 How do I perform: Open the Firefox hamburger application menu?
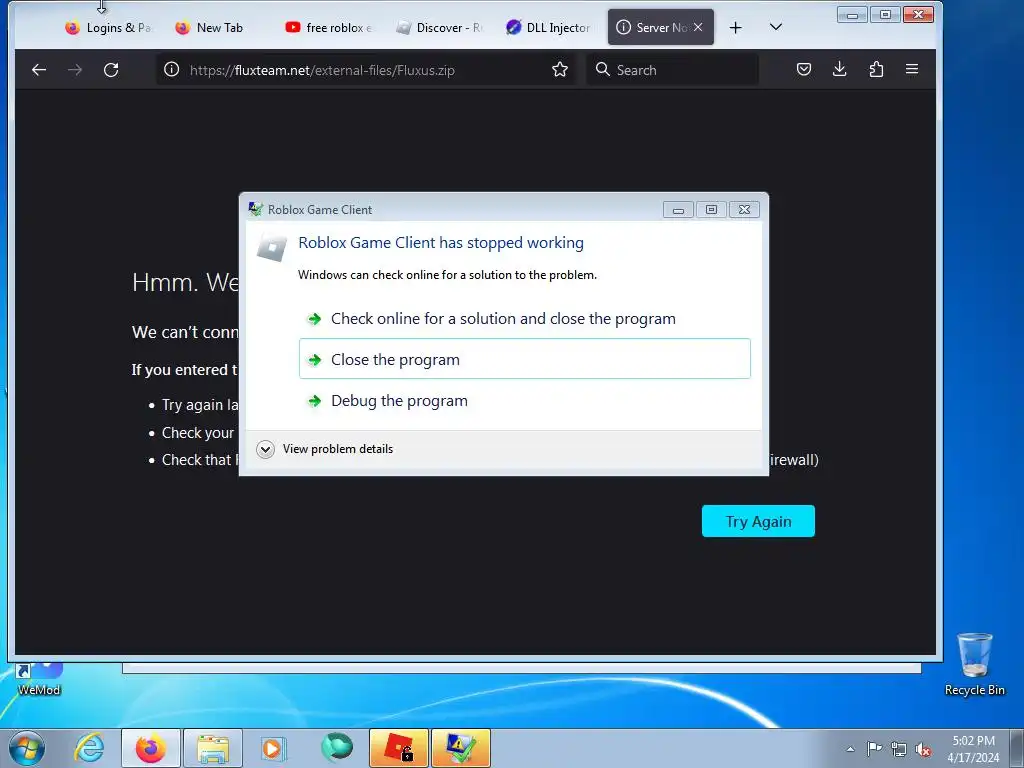coord(912,69)
